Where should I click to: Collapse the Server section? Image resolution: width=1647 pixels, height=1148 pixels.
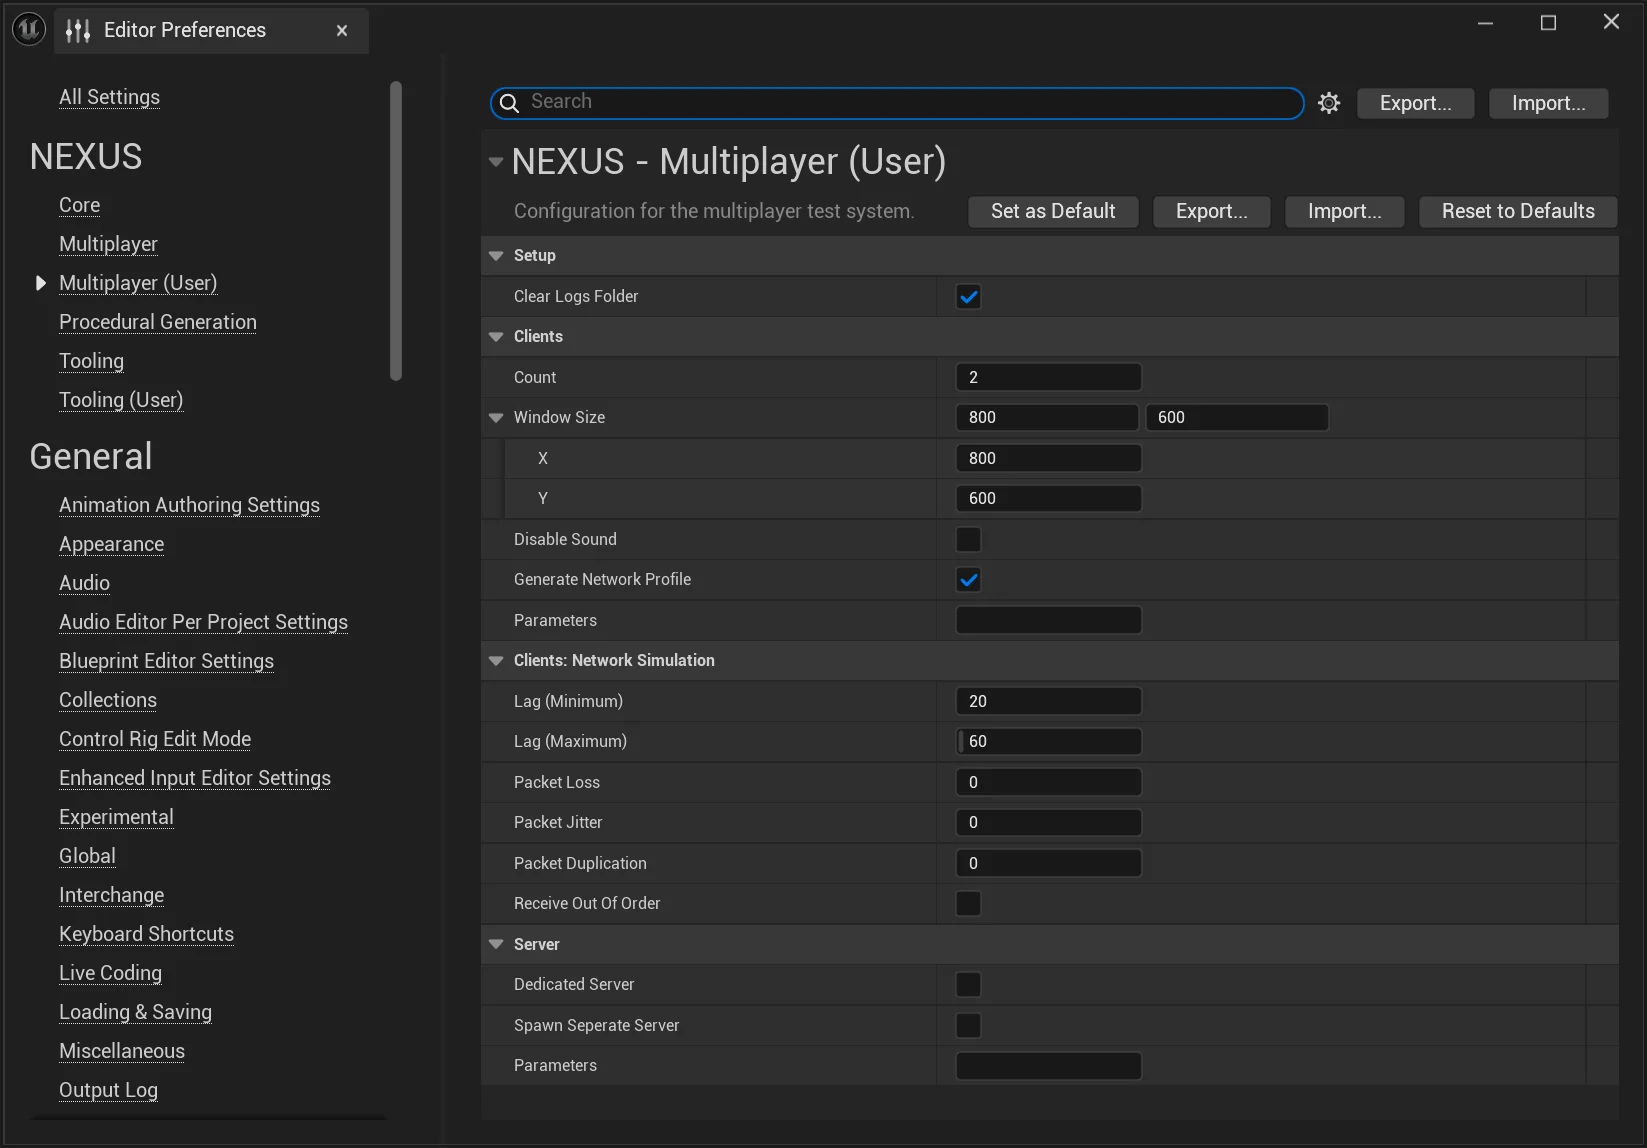pyautogui.click(x=496, y=945)
